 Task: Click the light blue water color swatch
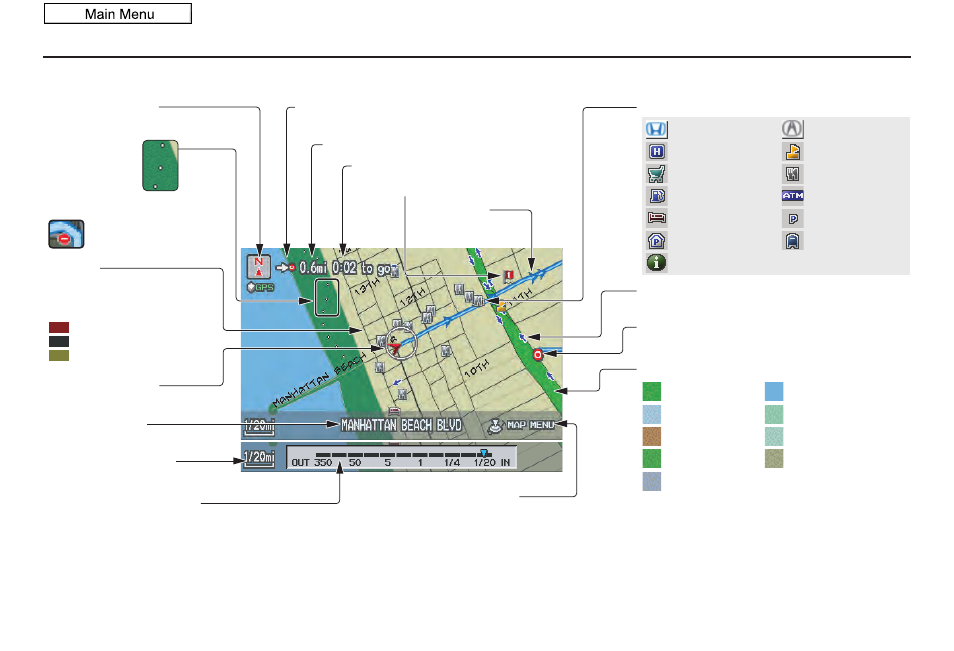(x=774, y=391)
